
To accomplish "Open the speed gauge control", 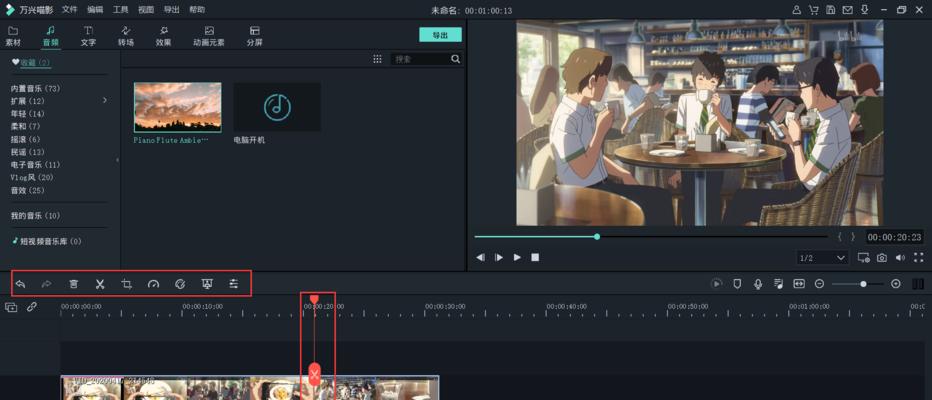I will point(153,284).
